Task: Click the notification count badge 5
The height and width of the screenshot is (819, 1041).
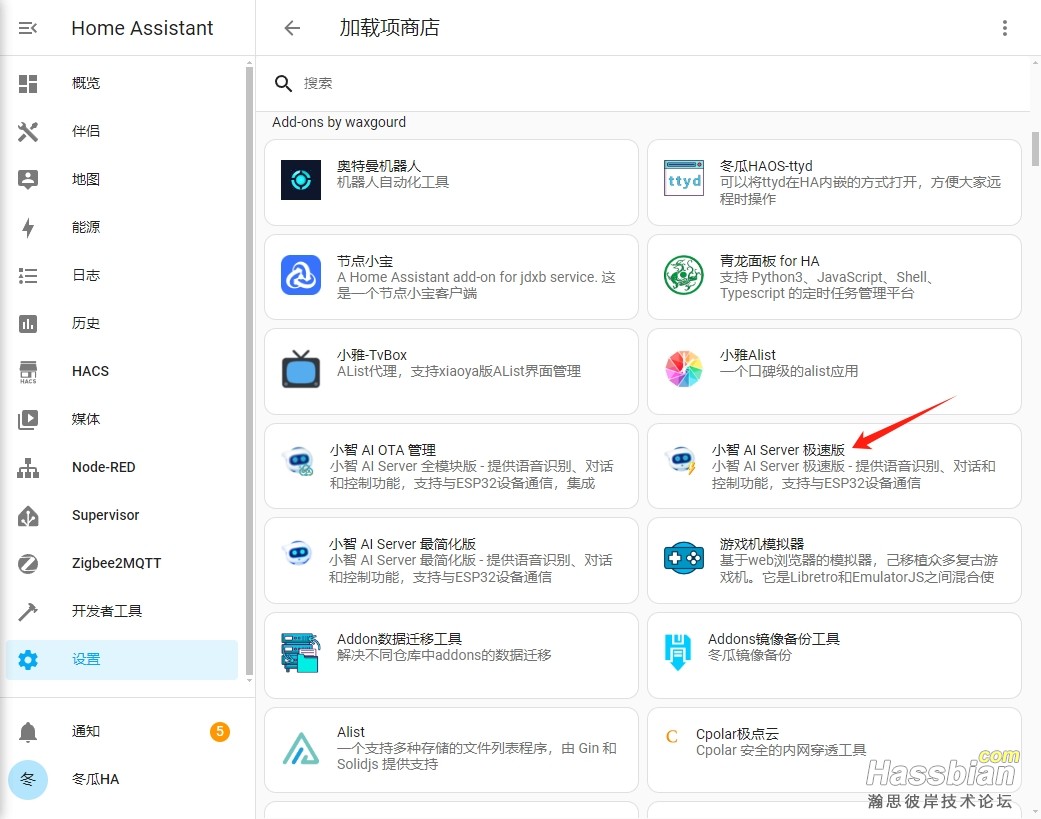Action: pyautogui.click(x=220, y=731)
